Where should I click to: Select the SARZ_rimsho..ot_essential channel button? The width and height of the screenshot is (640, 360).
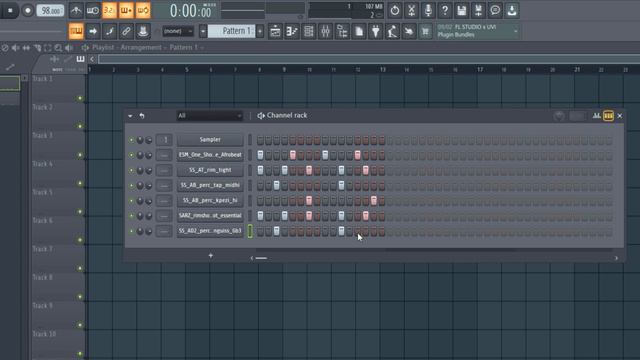[x=210, y=216]
